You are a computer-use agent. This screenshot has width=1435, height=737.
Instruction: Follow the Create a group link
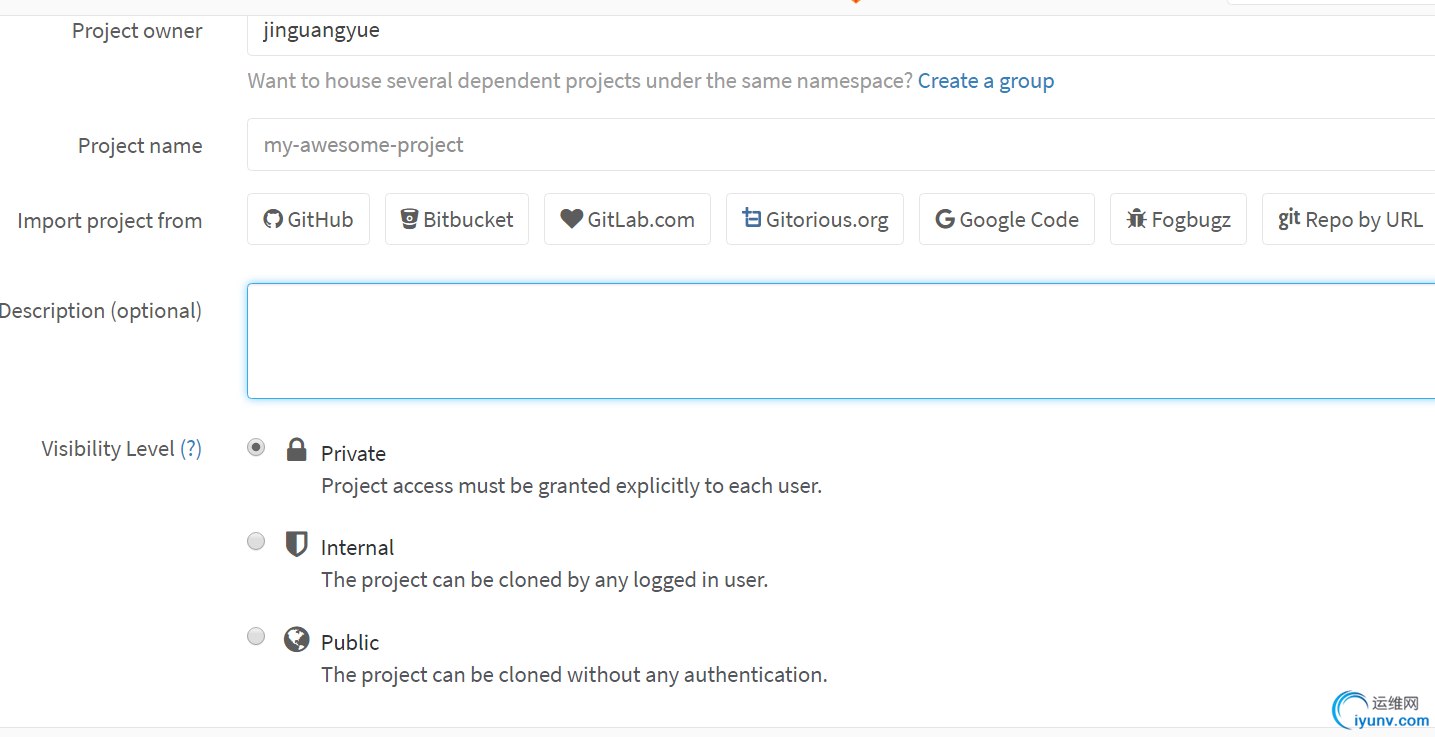point(986,81)
